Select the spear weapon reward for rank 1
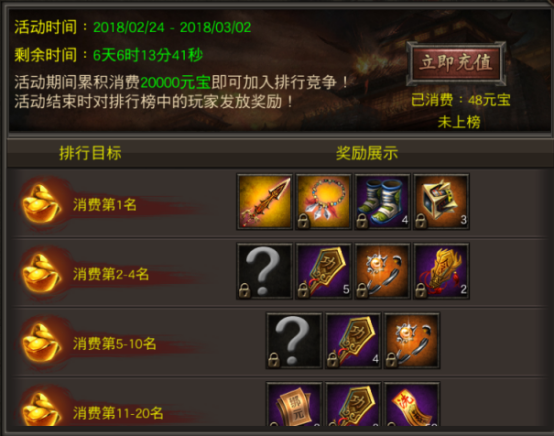This screenshot has height=436, width=554. (265, 202)
